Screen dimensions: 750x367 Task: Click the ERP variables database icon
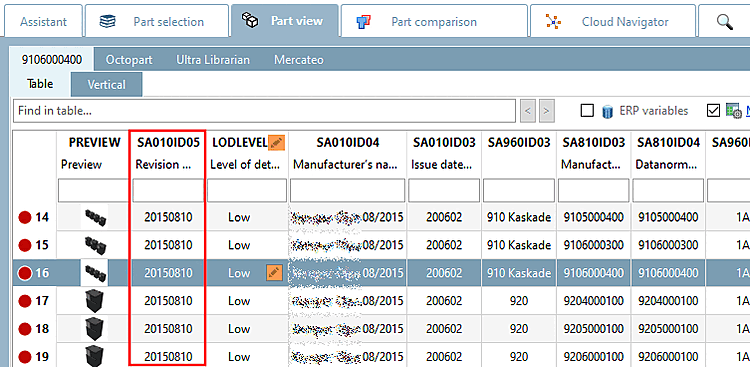tap(607, 111)
